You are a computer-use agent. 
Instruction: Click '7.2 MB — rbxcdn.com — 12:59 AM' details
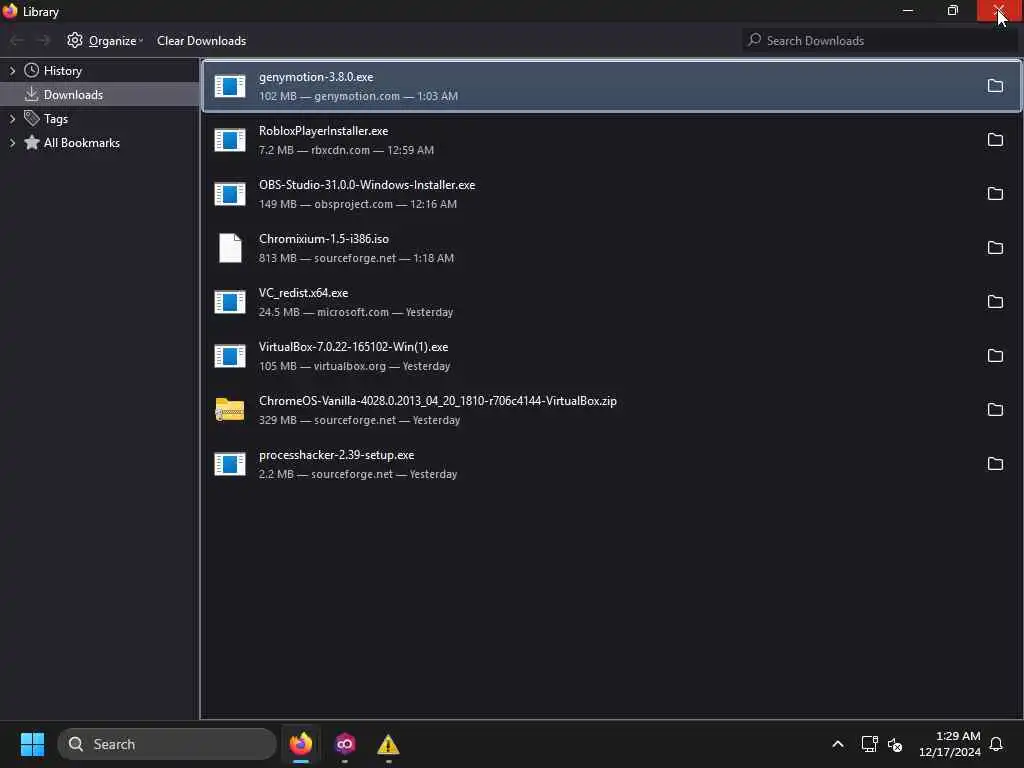[x=346, y=150]
